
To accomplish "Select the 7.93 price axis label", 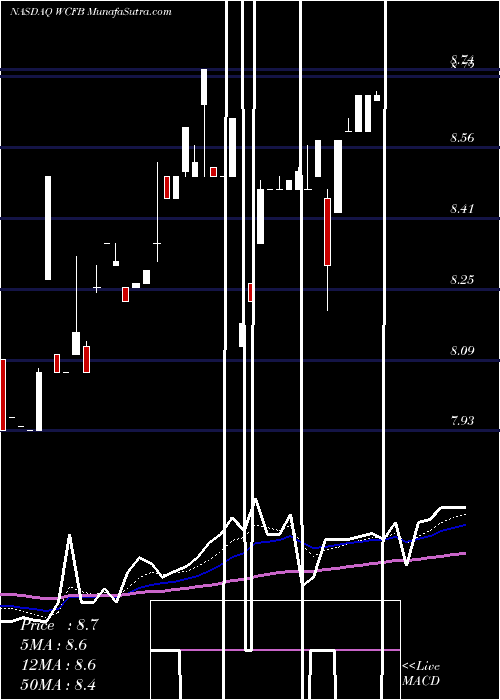I will 462,421.
